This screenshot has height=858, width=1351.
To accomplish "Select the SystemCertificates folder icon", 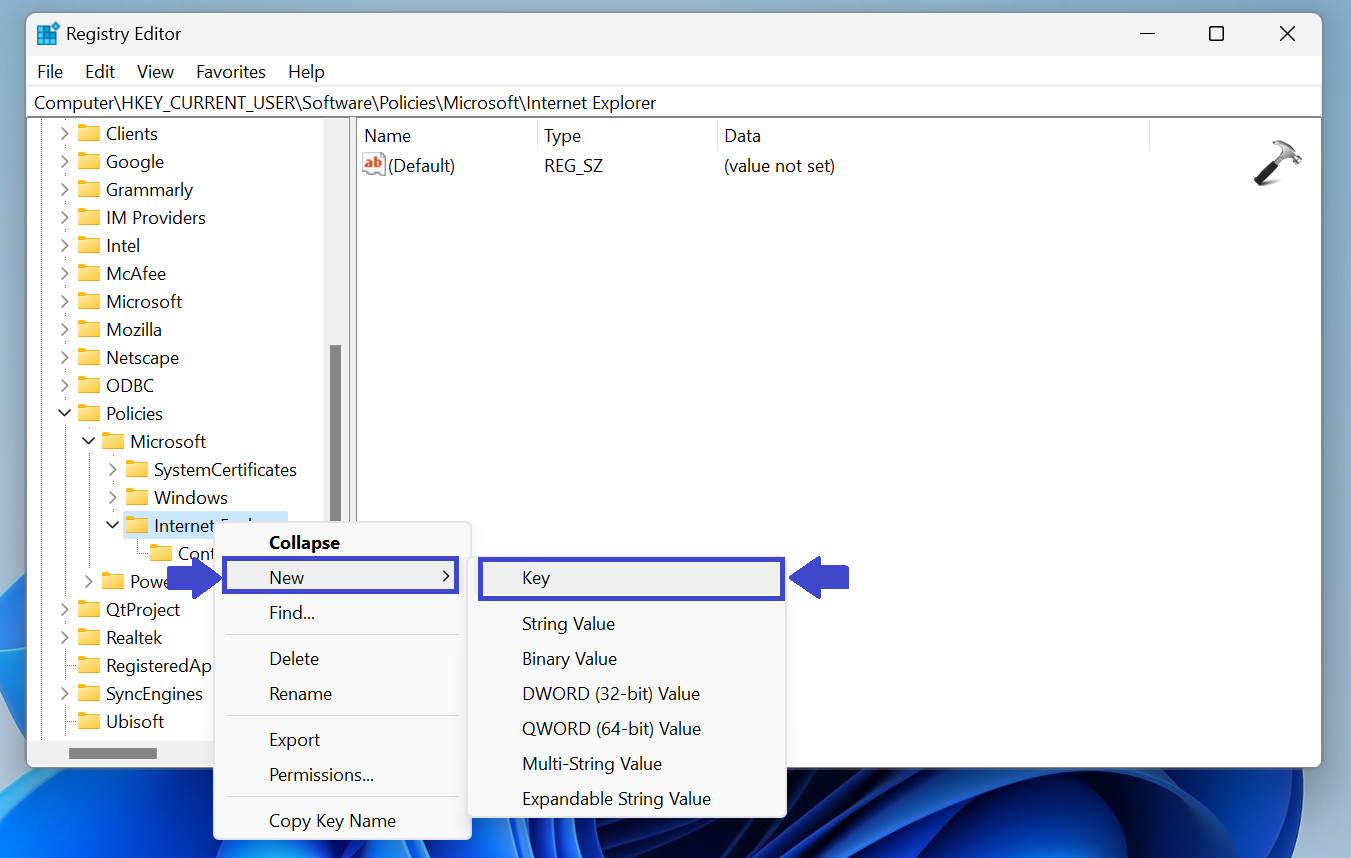I will (137, 470).
